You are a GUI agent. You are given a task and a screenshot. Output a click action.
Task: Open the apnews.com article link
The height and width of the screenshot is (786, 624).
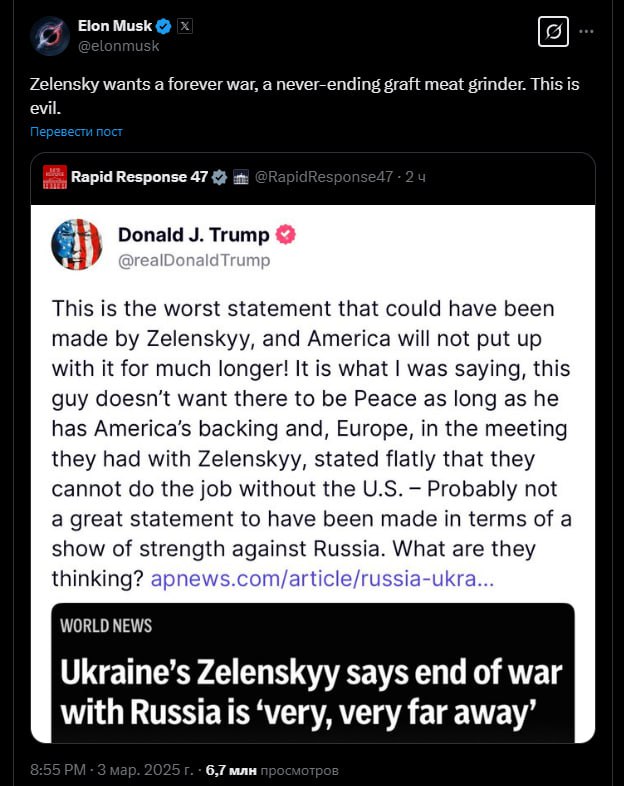point(321,578)
